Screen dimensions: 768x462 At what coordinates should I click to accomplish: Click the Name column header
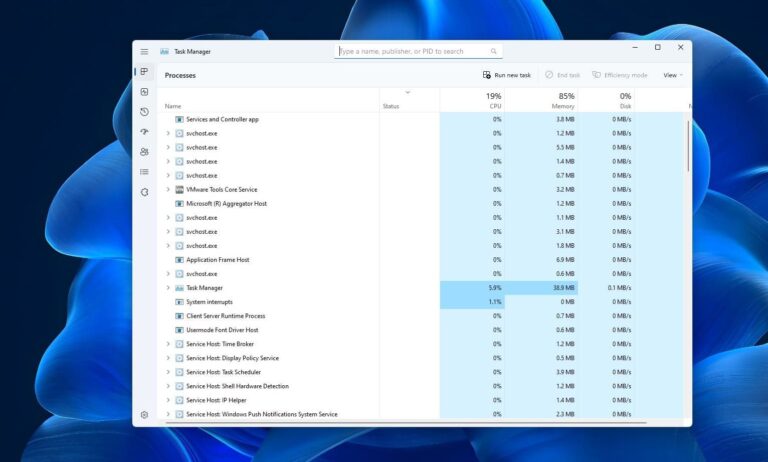pos(174,106)
